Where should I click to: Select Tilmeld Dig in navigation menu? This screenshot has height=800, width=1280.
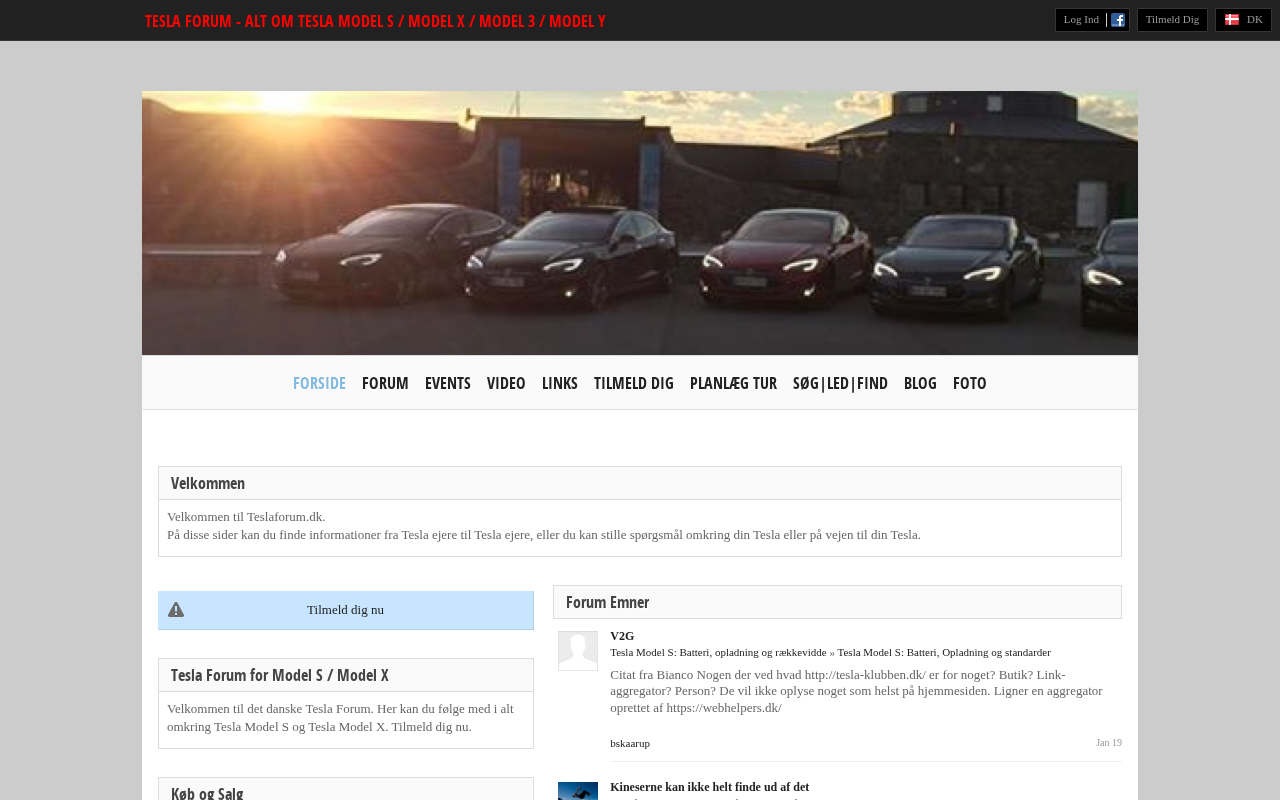pos(634,383)
